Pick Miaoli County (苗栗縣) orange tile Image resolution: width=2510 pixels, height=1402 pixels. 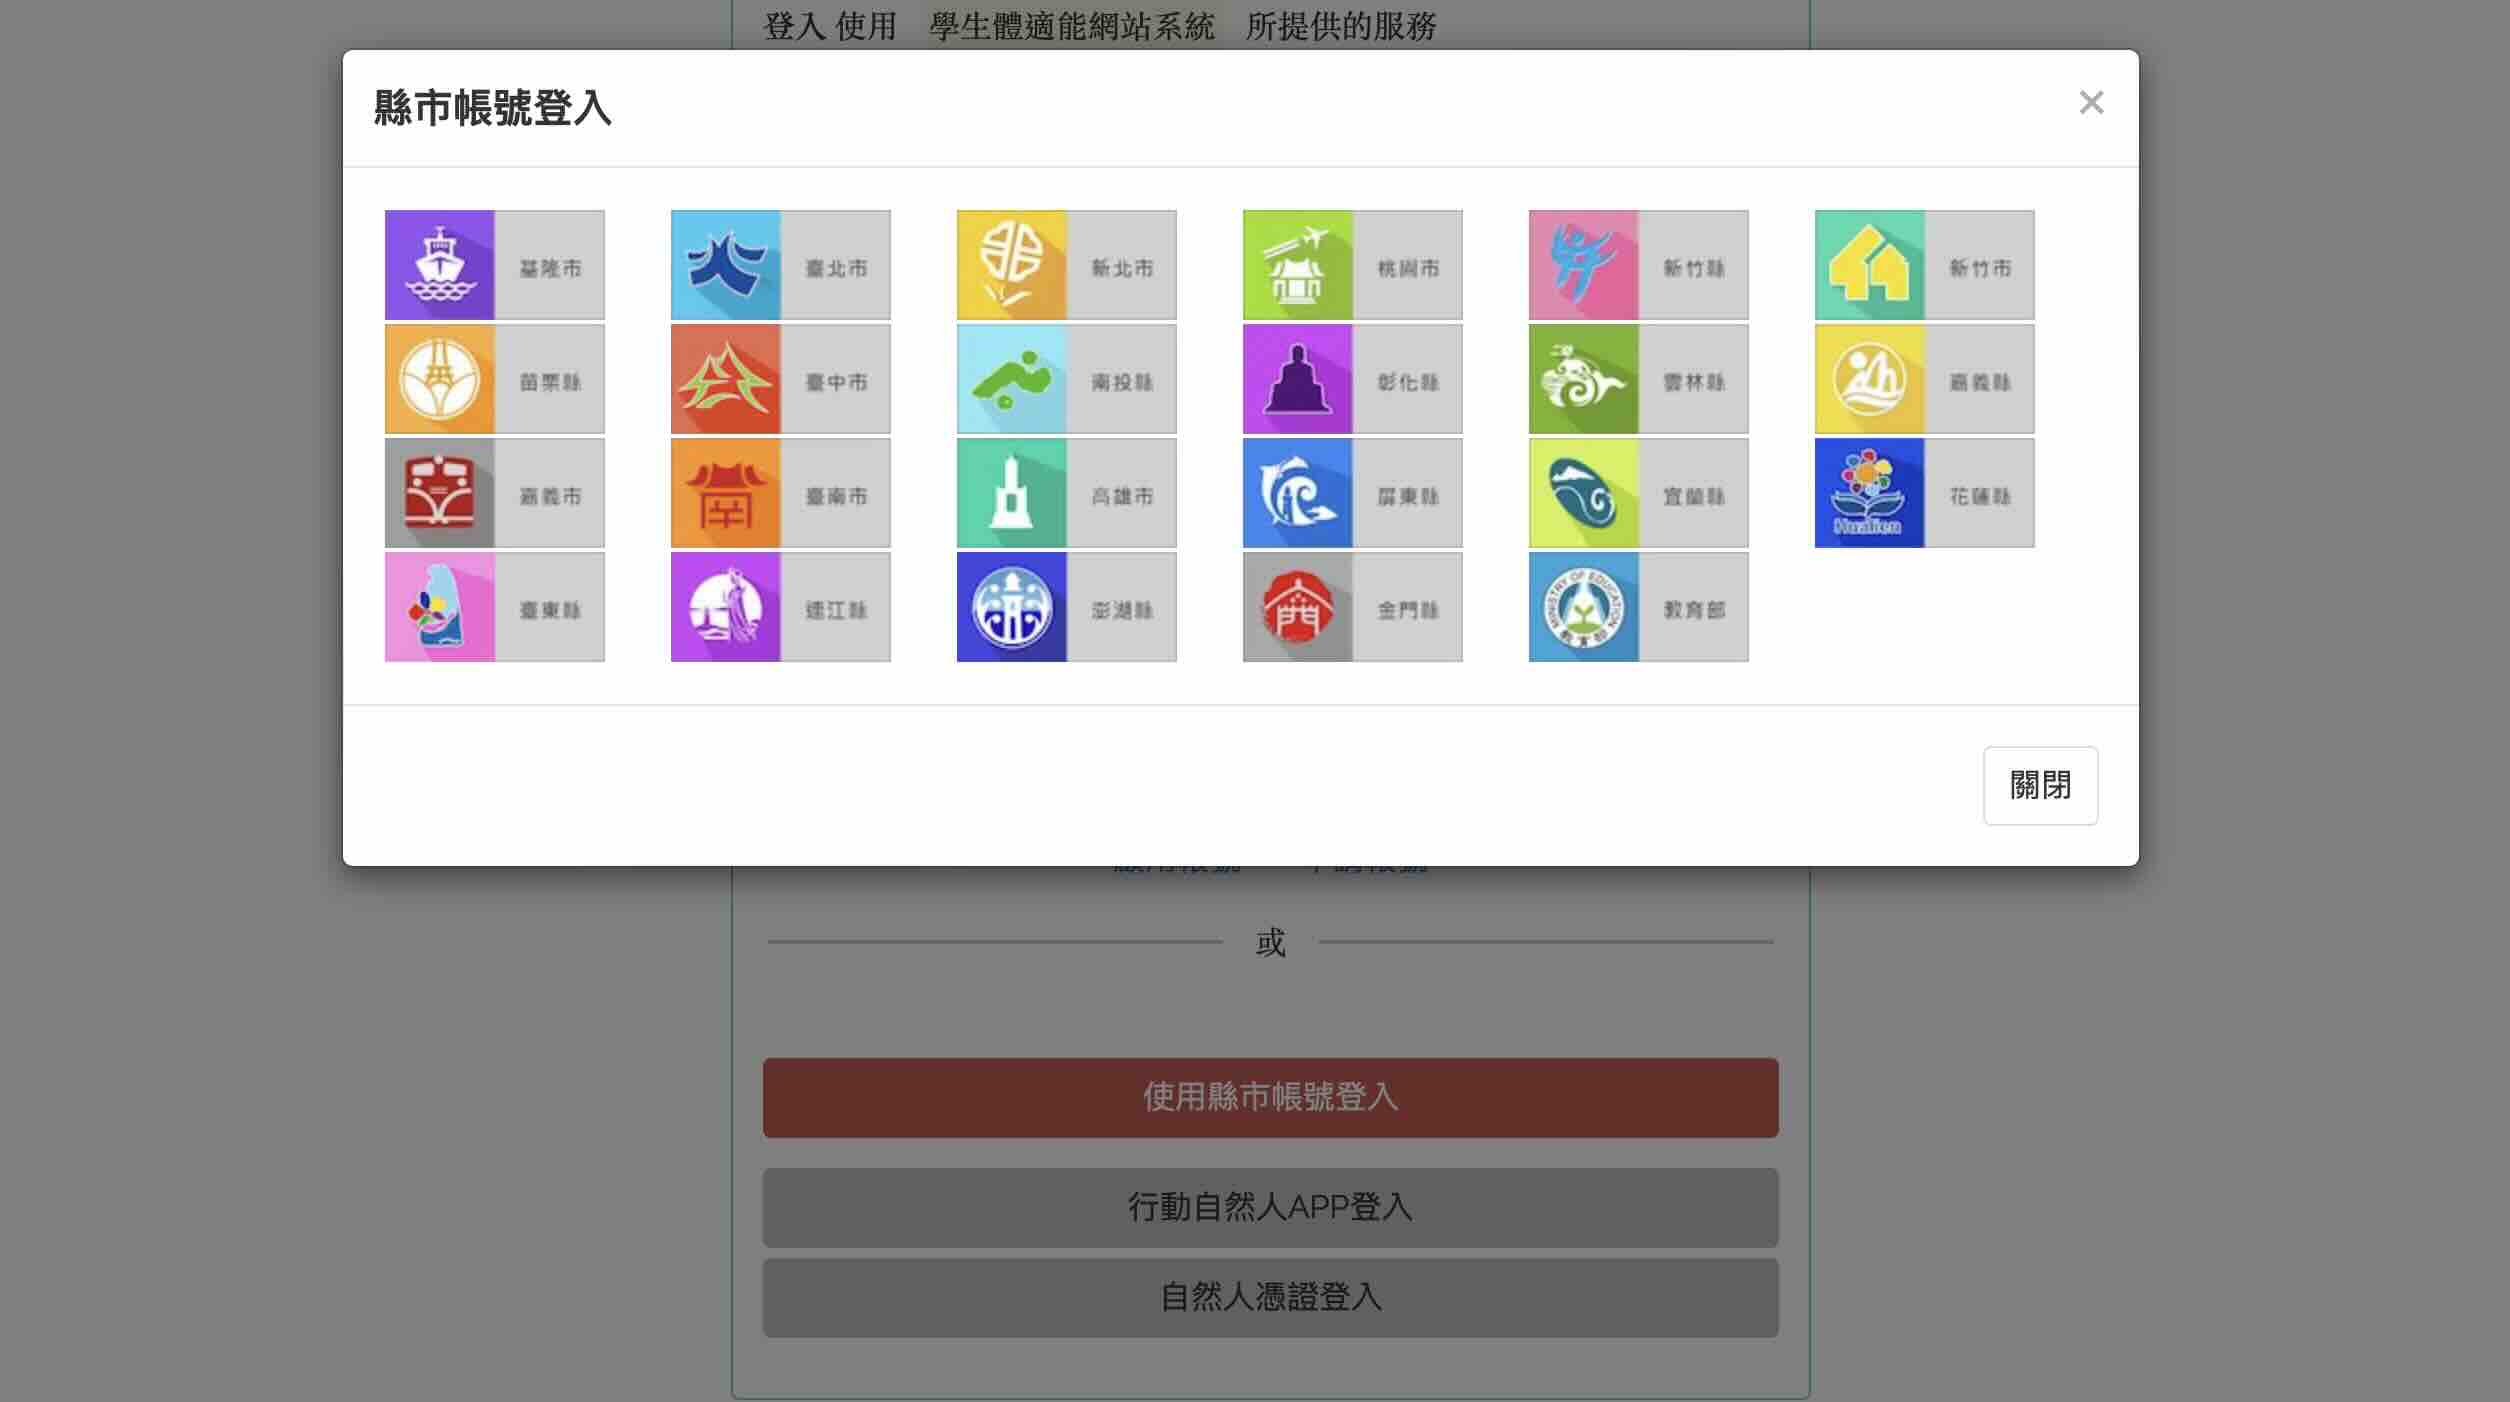[494, 379]
